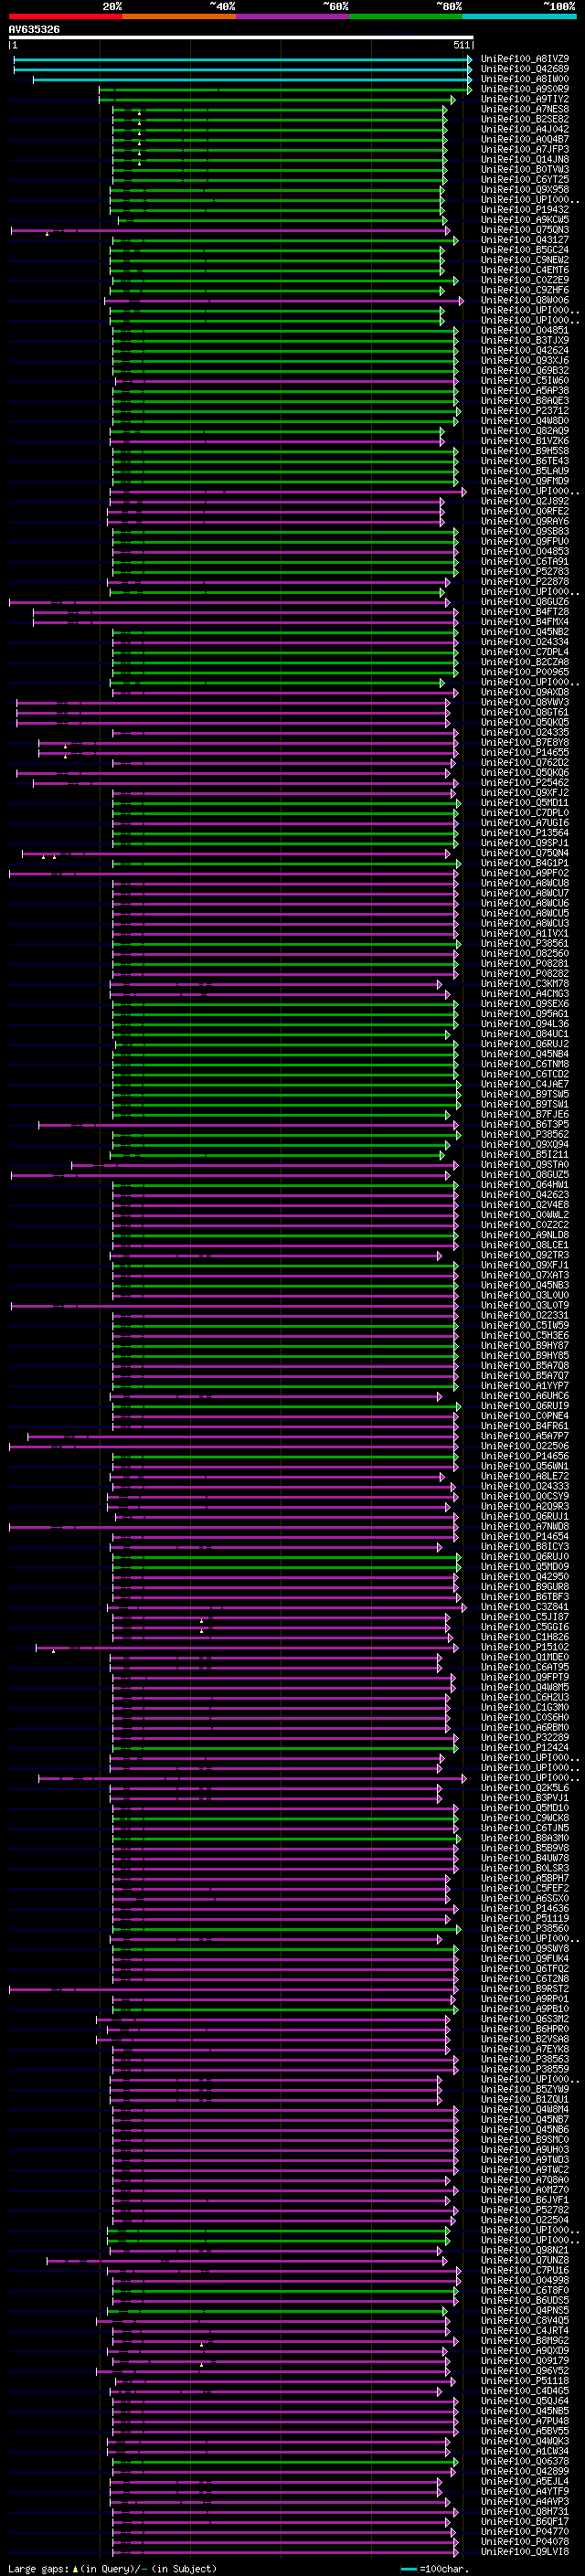Select label UniRef100_C9NEW2
This screenshot has height=2576, width=585.
pyautogui.click(x=524, y=260)
